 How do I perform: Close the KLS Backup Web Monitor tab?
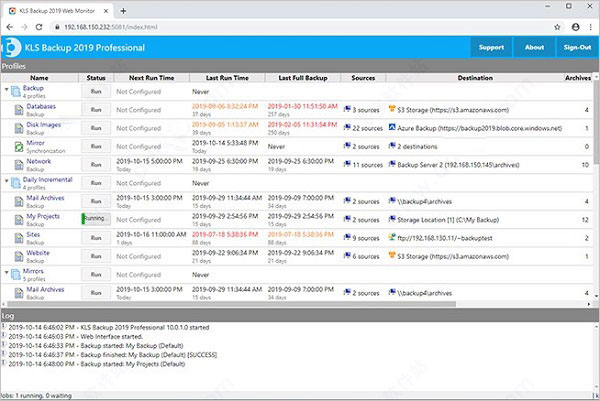(106, 11)
